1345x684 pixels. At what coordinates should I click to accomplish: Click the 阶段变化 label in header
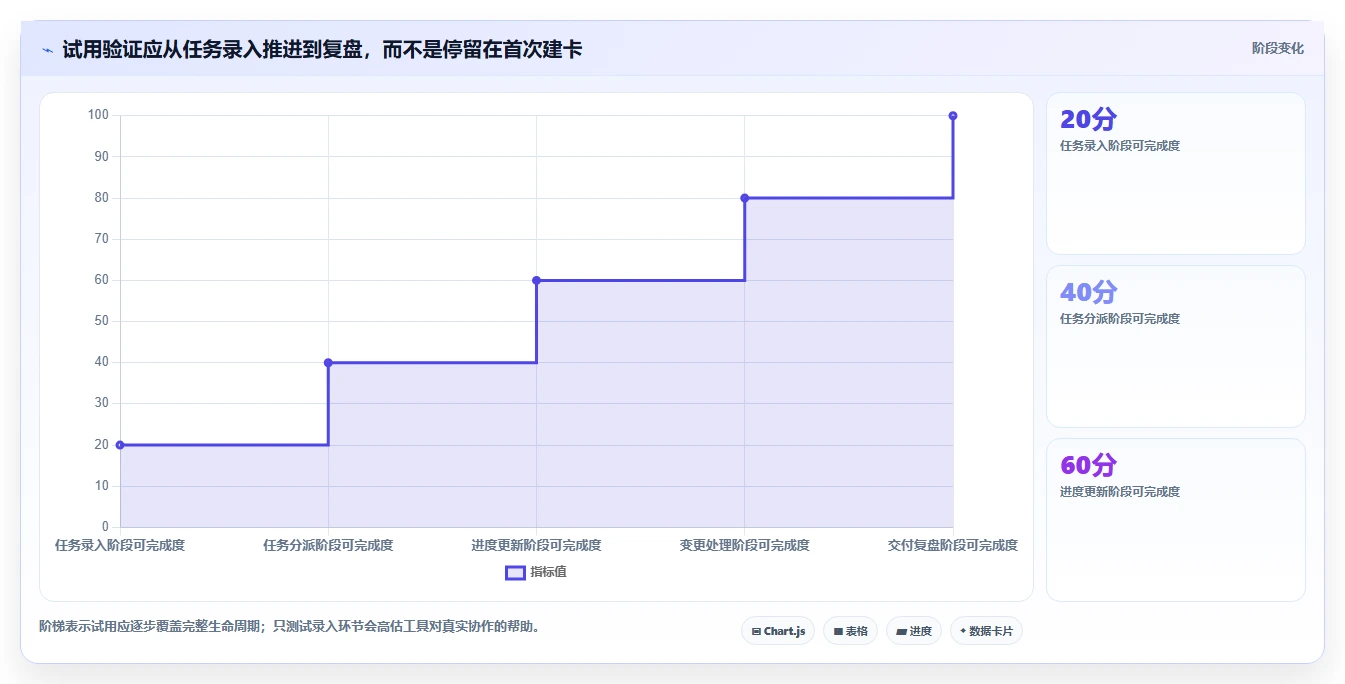[1277, 48]
